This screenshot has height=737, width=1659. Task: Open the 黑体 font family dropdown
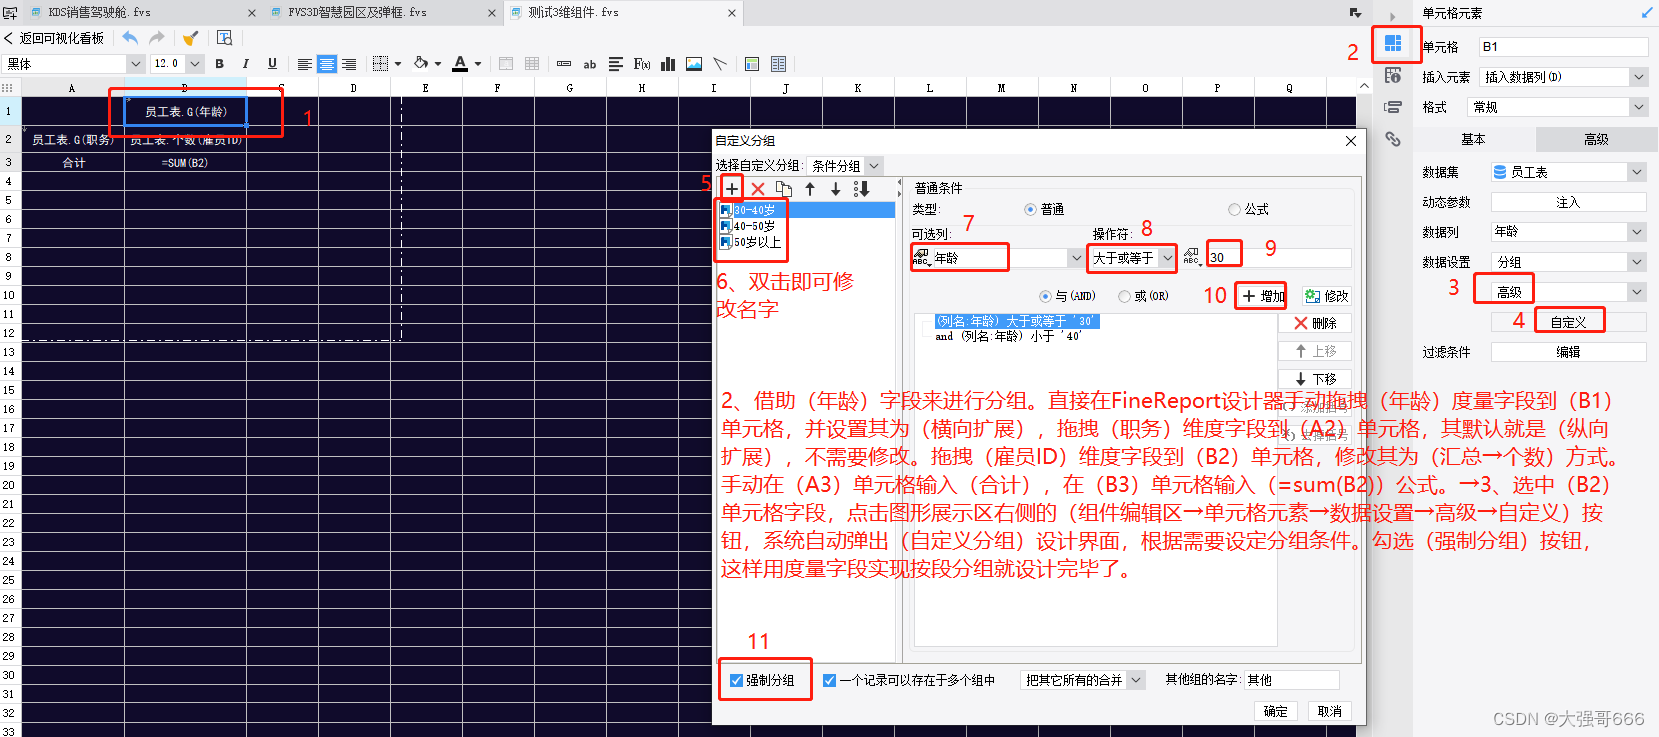point(137,64)
